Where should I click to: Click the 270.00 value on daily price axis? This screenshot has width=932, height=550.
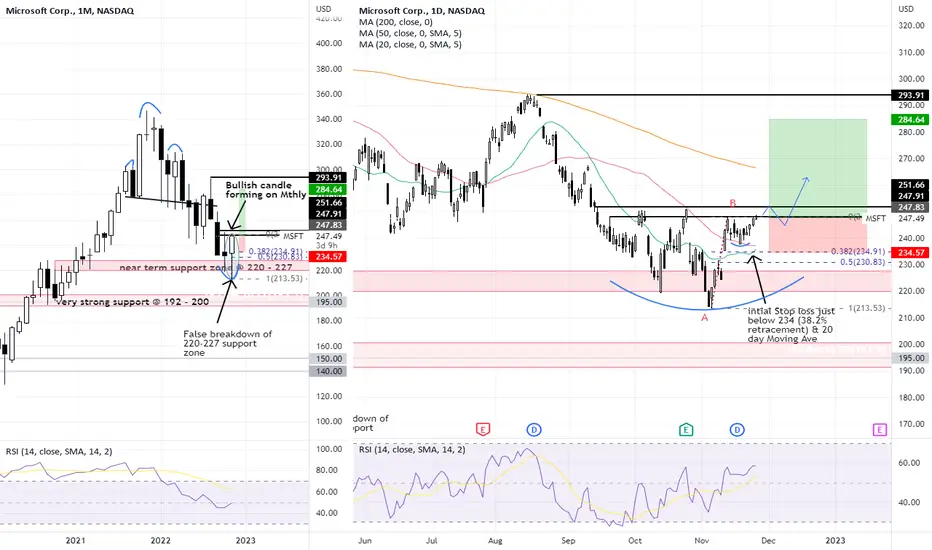[911, 159]
